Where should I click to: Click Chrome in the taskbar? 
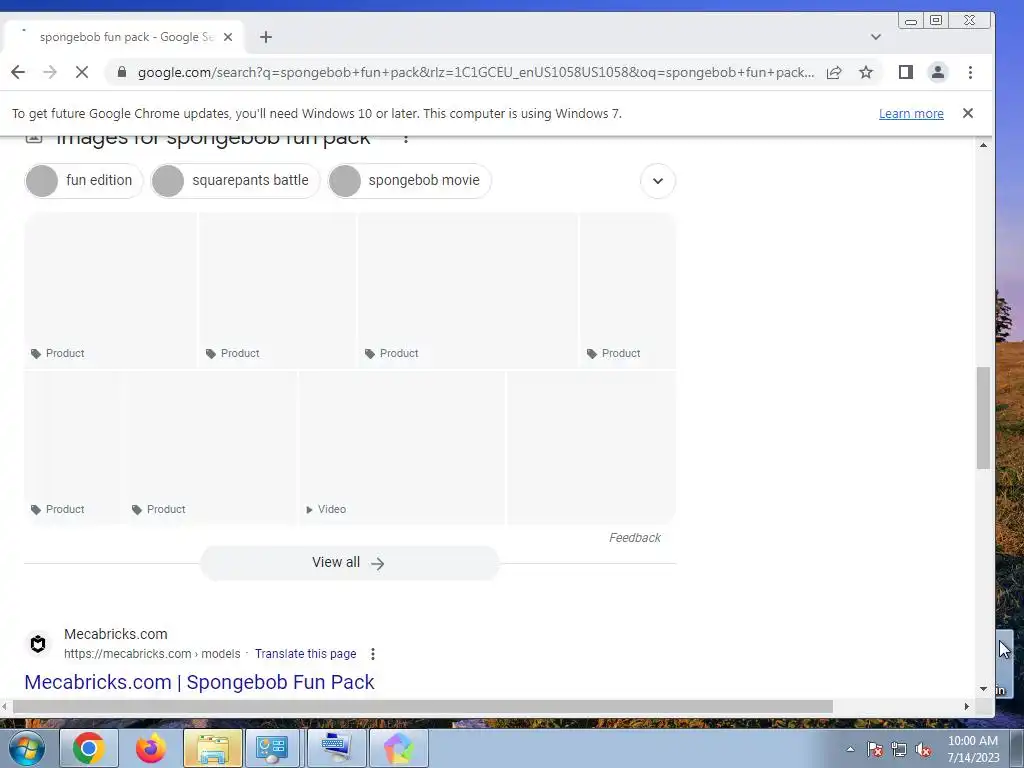coord(89,748)
